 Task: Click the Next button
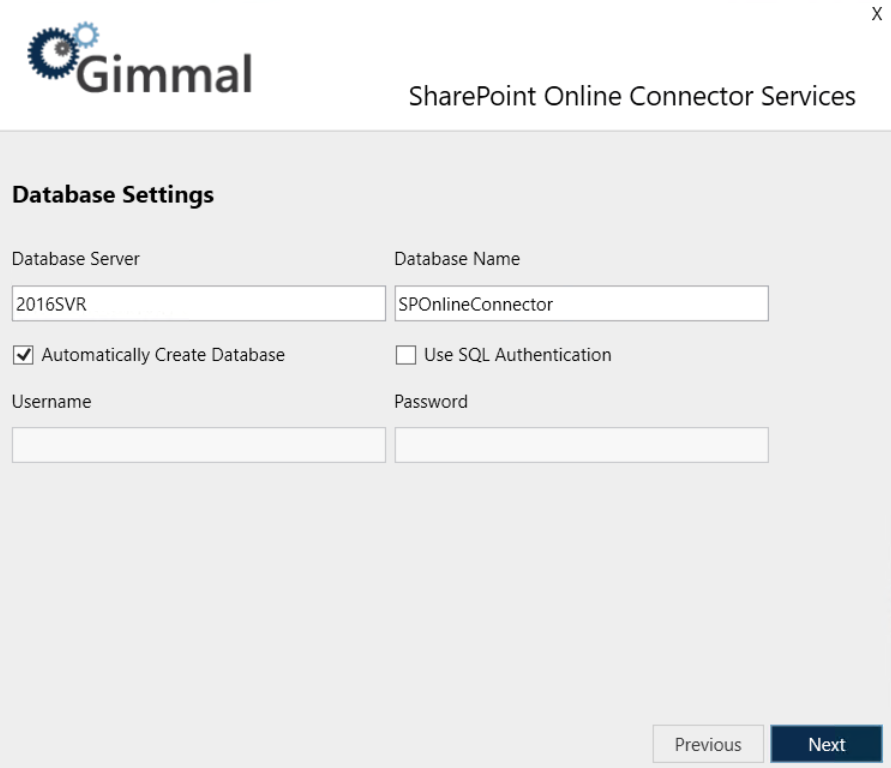click(x=829, y=744)
